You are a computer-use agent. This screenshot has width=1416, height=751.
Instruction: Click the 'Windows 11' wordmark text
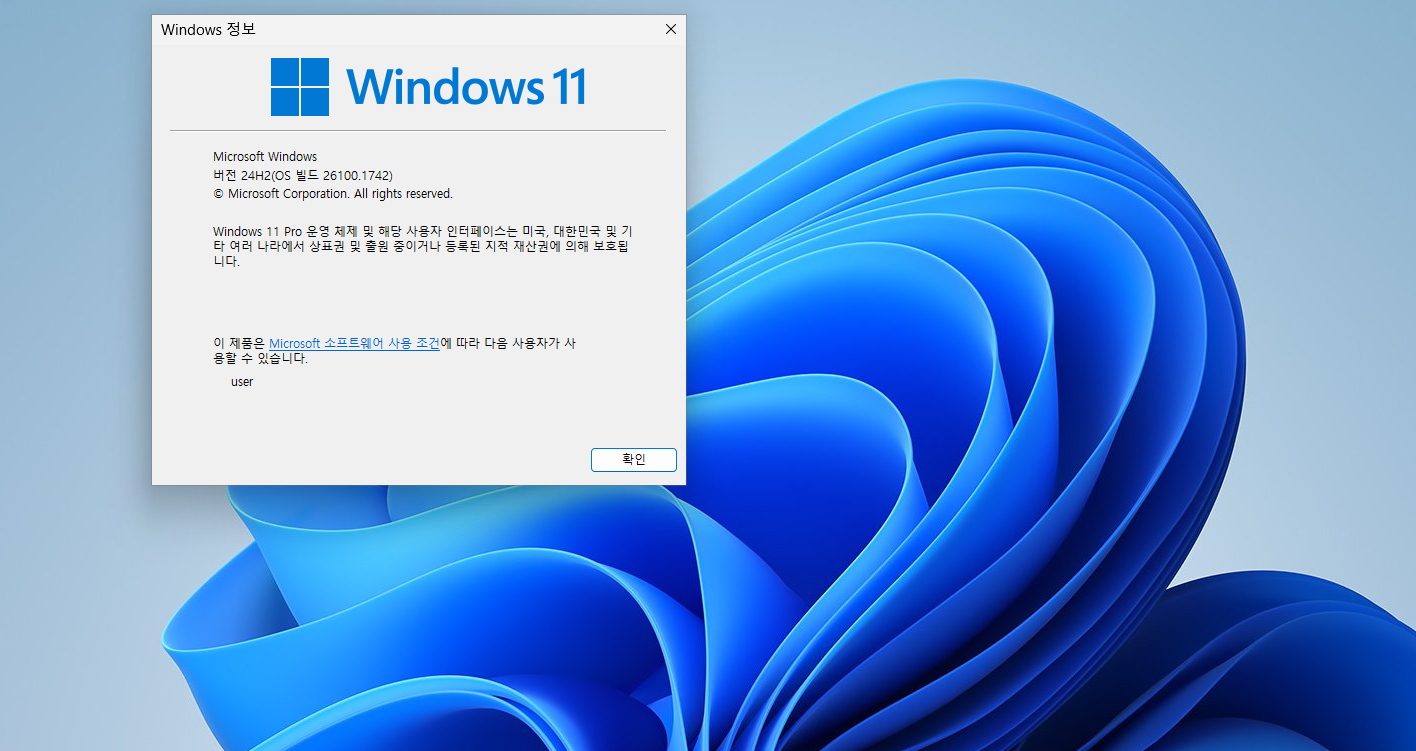pos(466,87)
